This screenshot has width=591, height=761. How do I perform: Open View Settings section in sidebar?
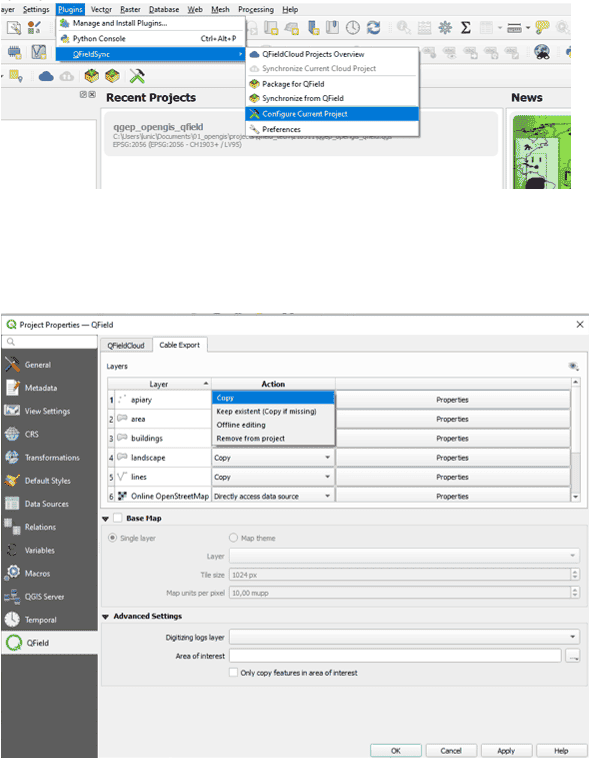point(49,411)
